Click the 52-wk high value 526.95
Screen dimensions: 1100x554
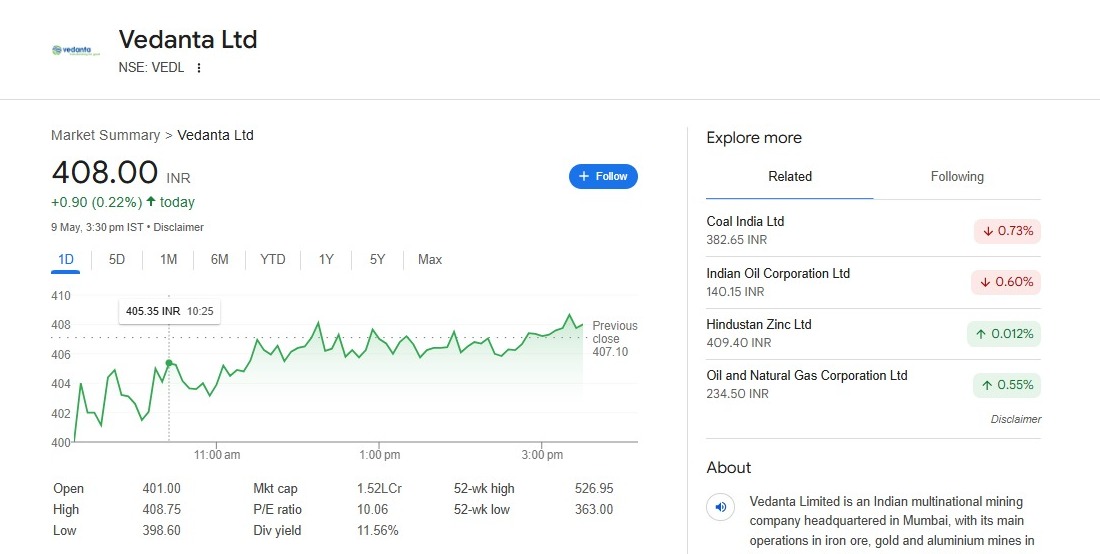coord(594,489)
